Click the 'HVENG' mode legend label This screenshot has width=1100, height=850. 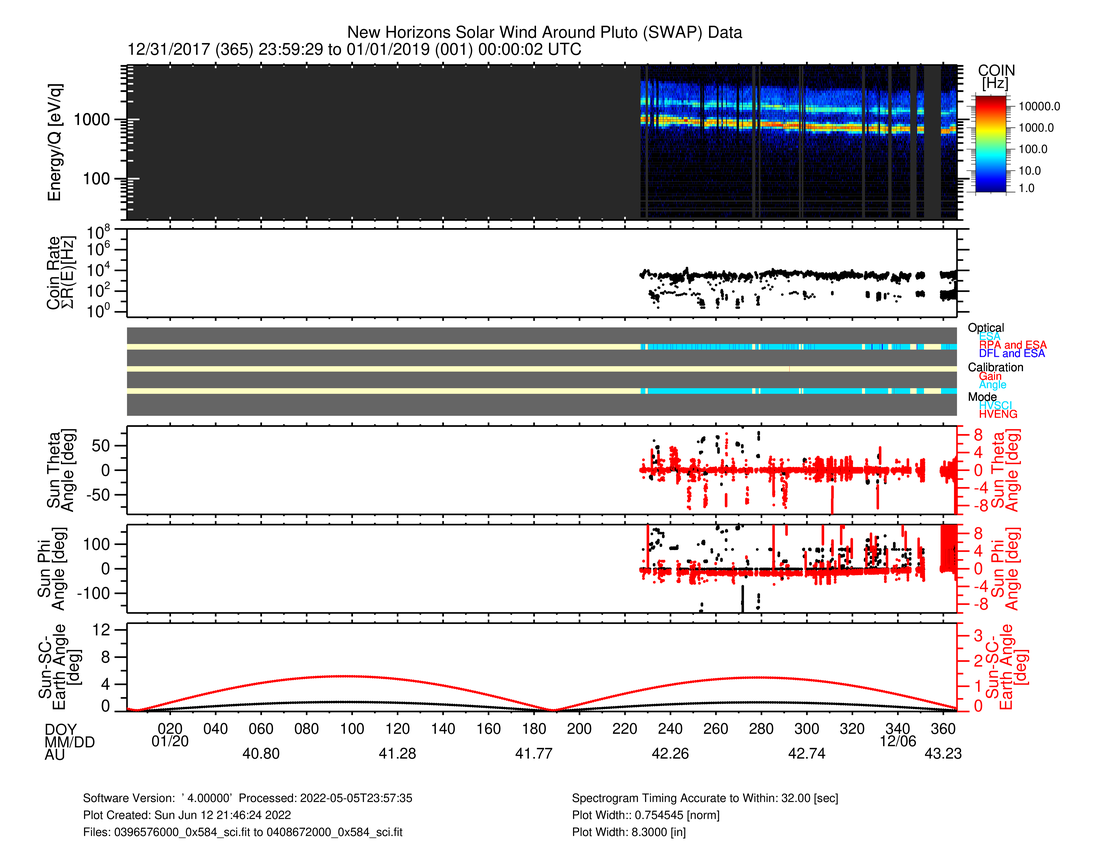[1000, 413]
